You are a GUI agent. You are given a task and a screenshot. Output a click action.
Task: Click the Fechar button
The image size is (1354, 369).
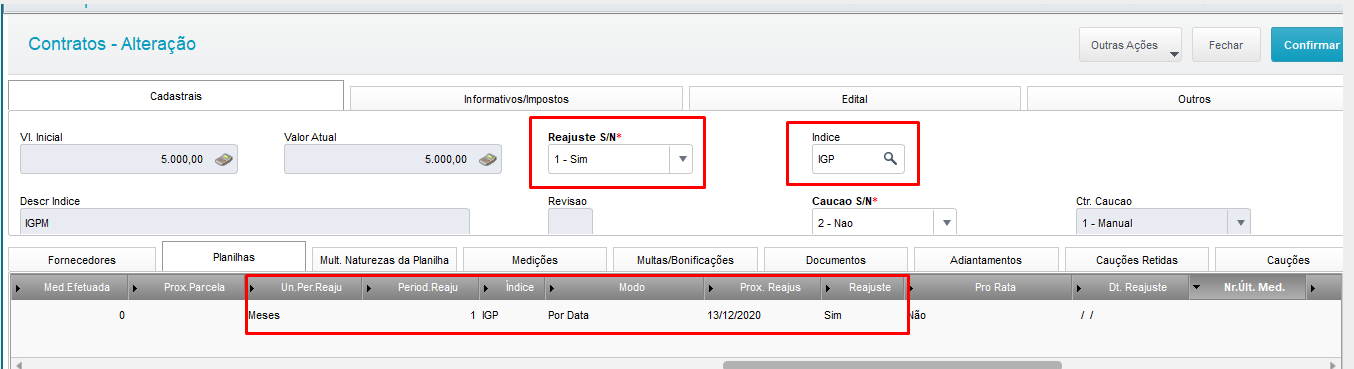1226,45
